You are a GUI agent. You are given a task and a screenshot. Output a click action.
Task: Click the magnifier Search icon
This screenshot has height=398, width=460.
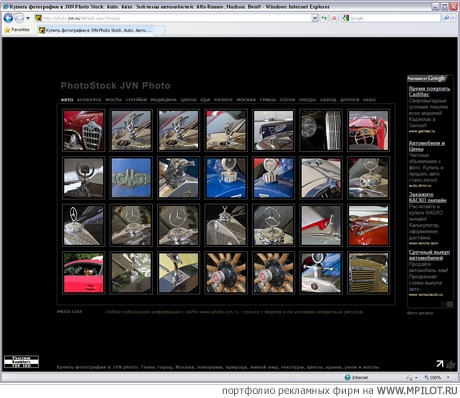pyautogui.click(x=446, y=18)
